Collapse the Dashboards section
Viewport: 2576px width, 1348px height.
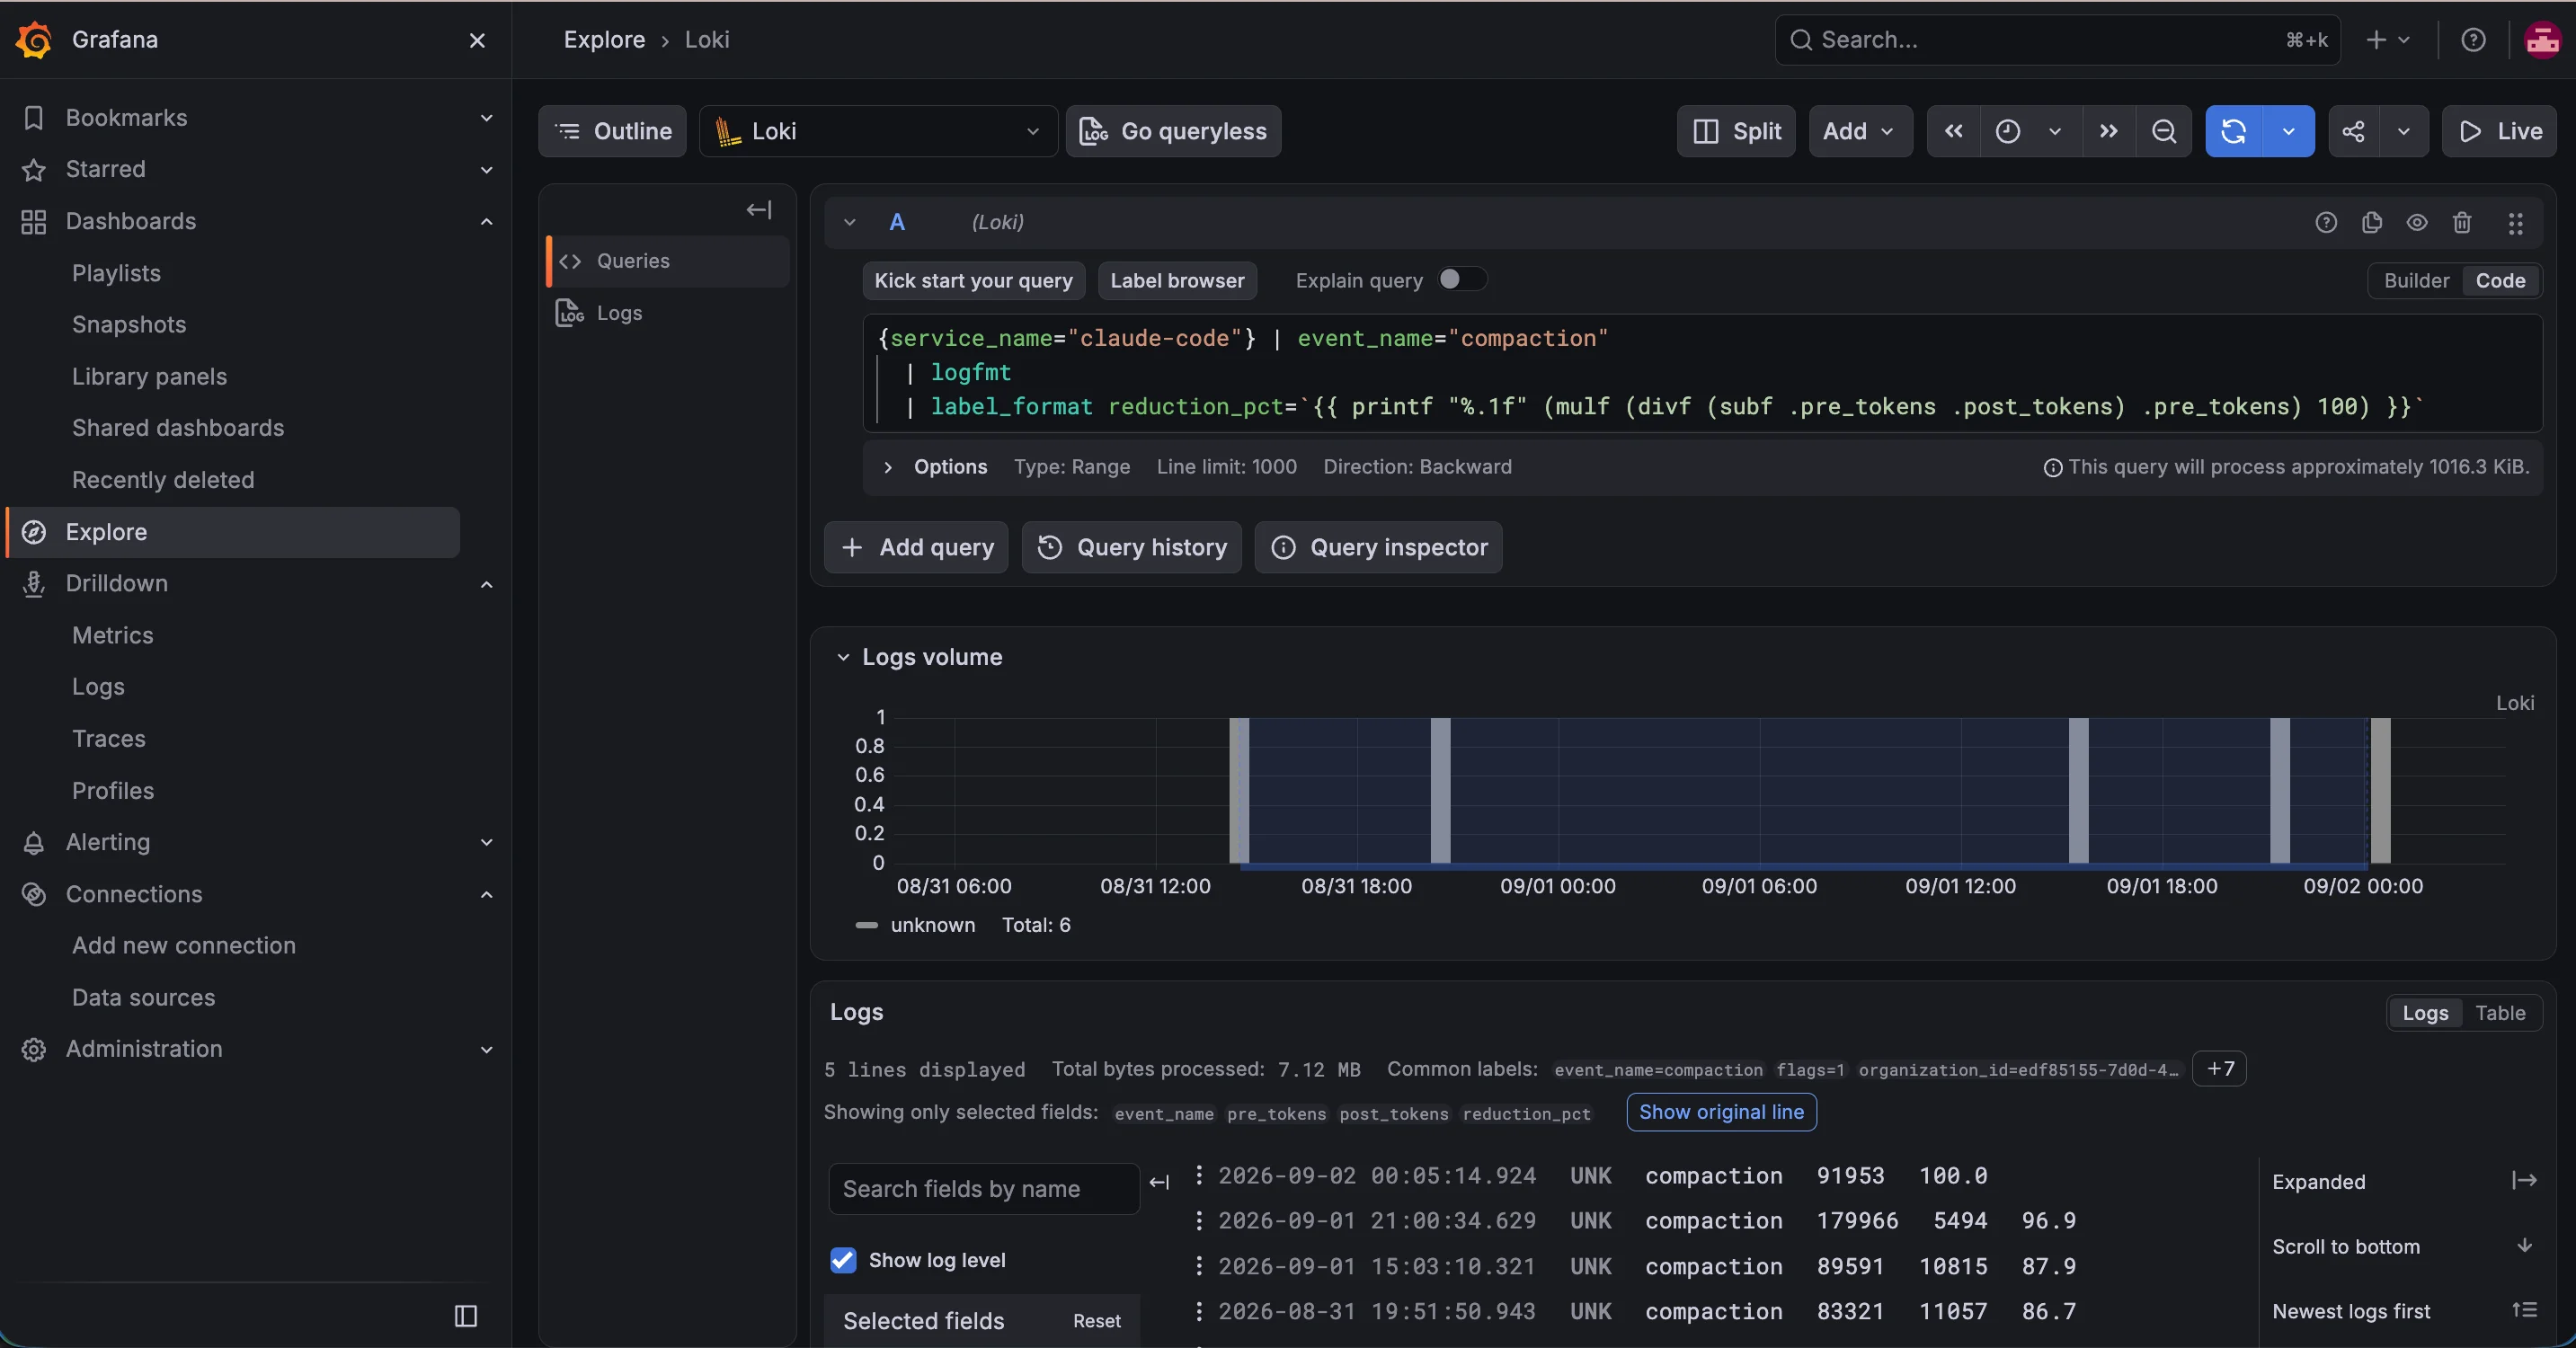(x=486, y=222)
